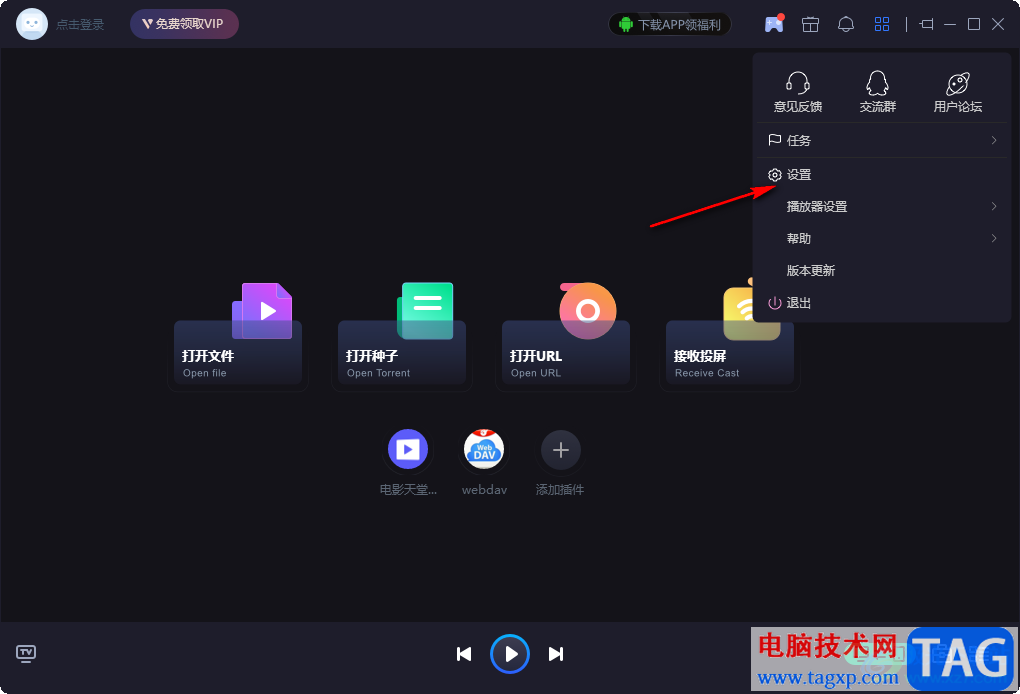
Task: Open the 任务 menu item
Action: pyautogui.click(x=881, y=140)
